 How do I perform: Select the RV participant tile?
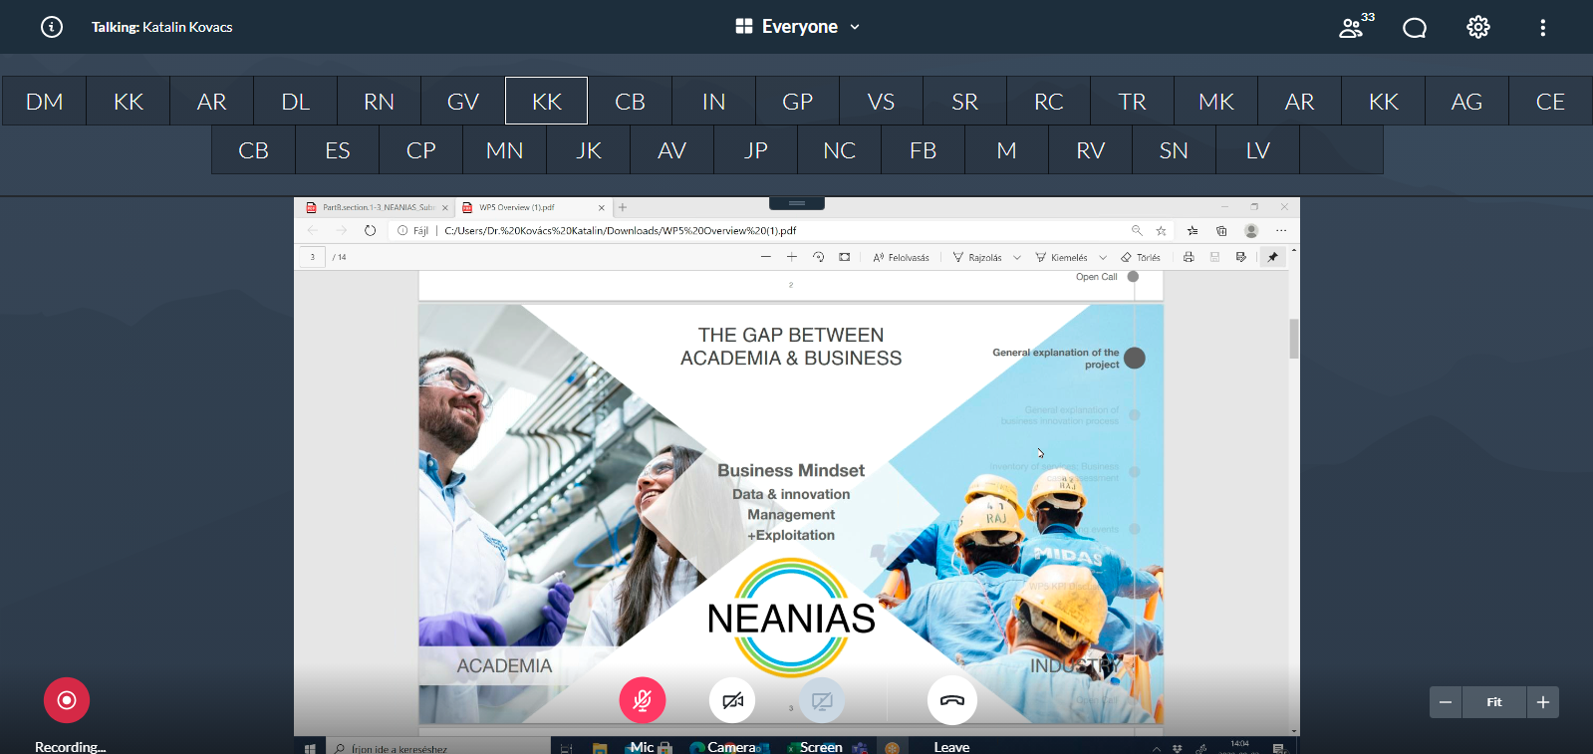tap(1090, 150)
